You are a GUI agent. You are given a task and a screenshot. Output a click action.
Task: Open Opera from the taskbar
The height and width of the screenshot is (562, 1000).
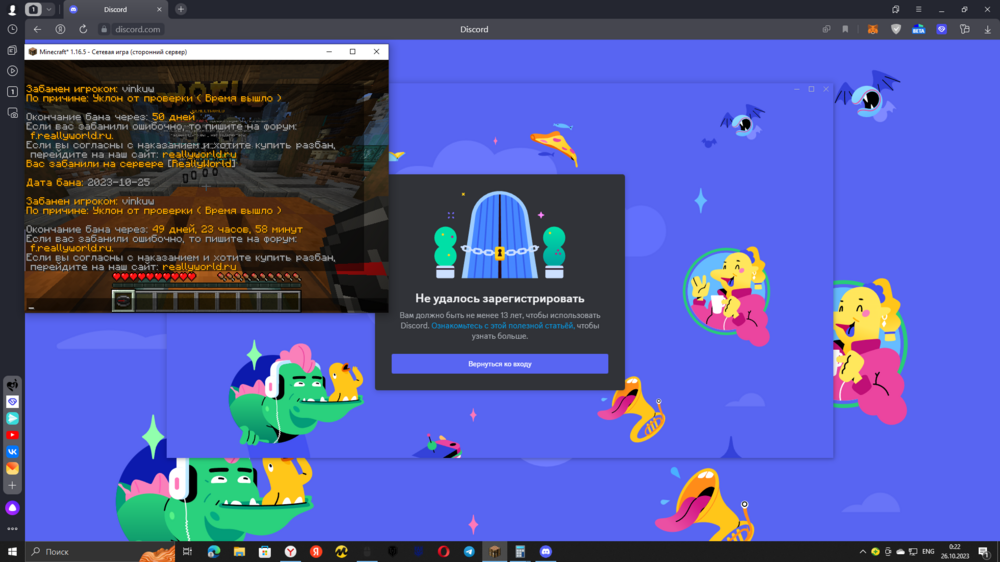coord(443,552)
